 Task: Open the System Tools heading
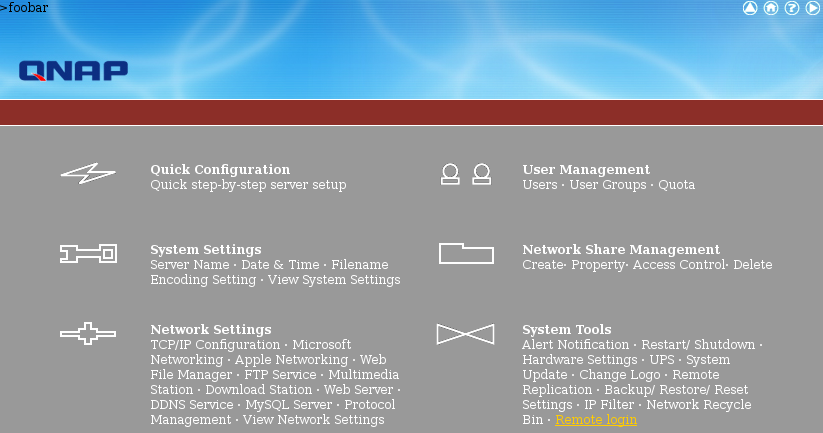point(567,330)
